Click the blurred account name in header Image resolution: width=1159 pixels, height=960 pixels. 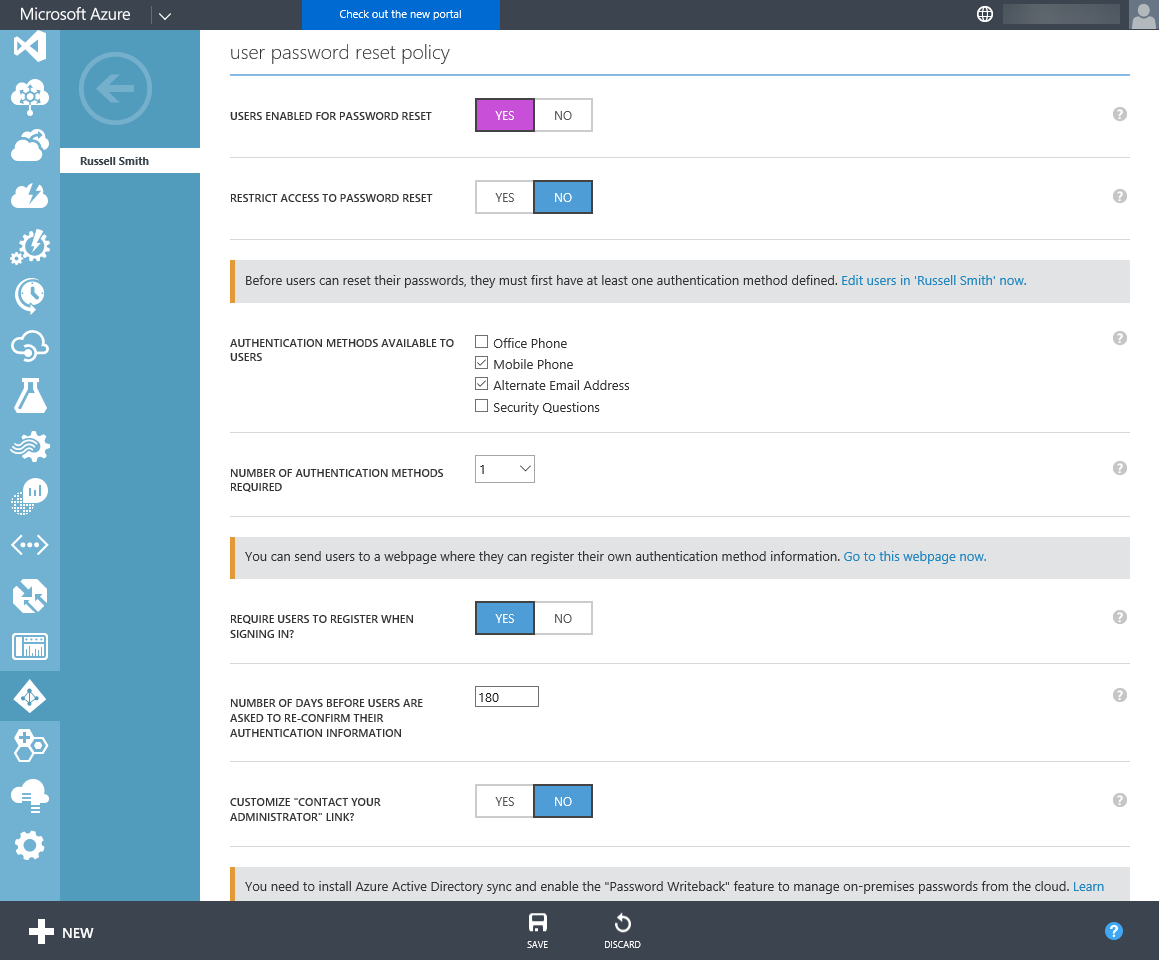tap(1061, 14)
